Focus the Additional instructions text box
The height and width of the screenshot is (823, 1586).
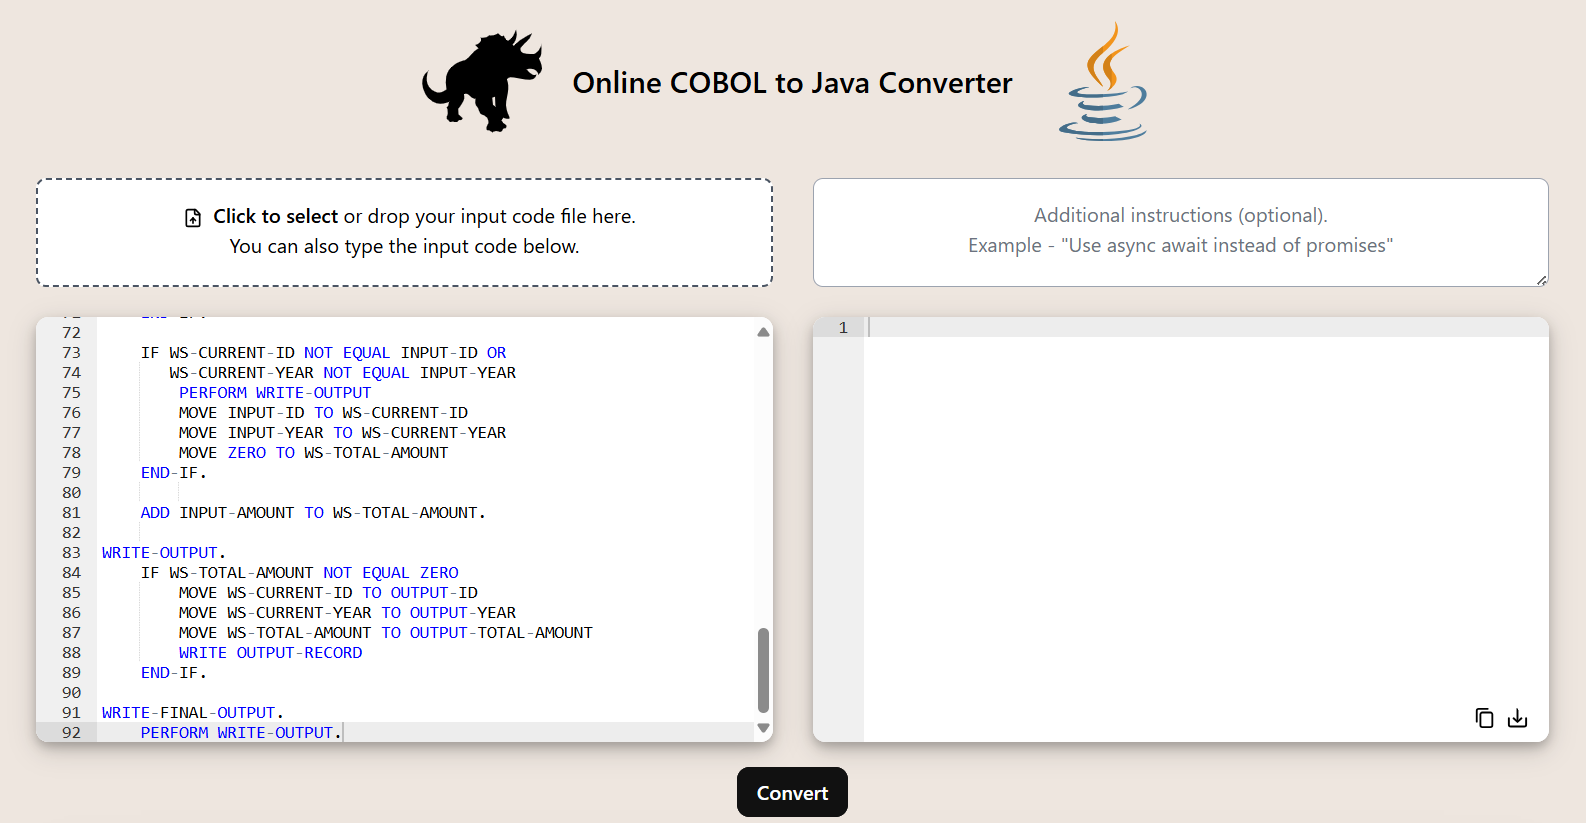(x=1180, y=232)
